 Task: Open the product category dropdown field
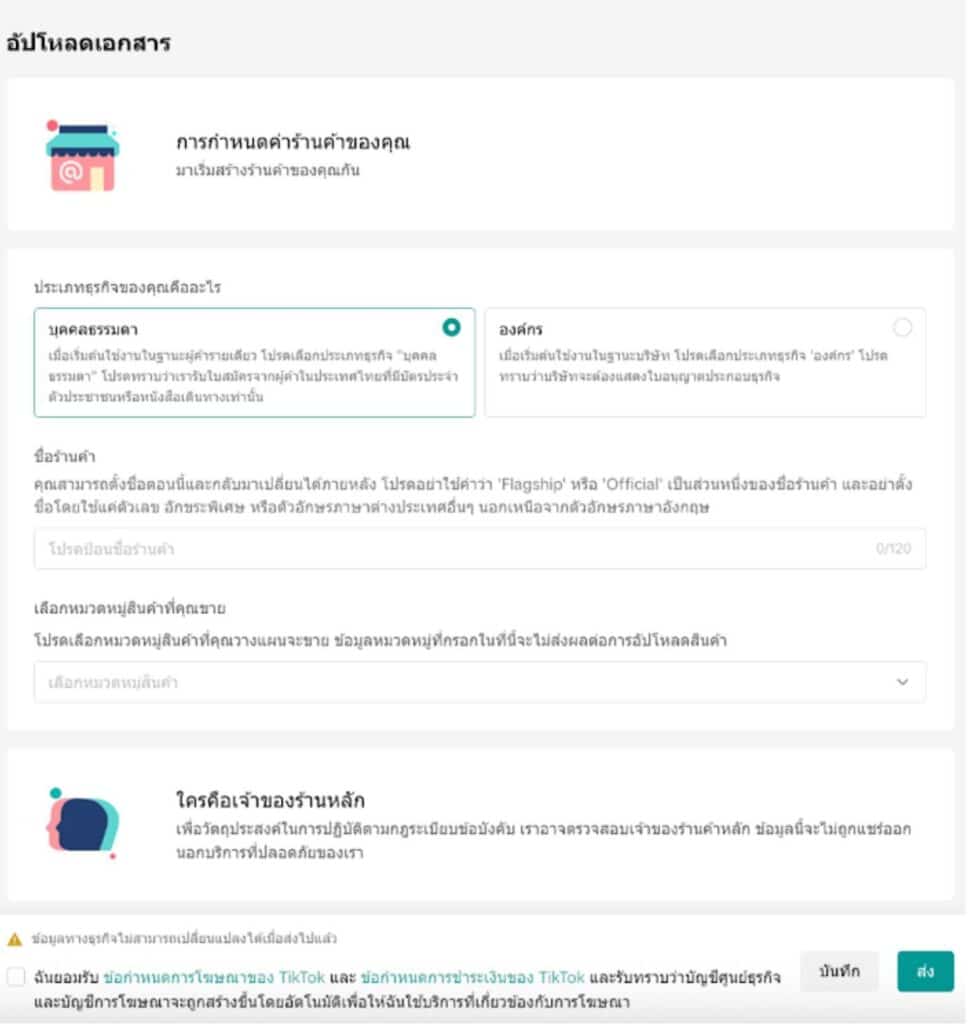coord(480,682)
